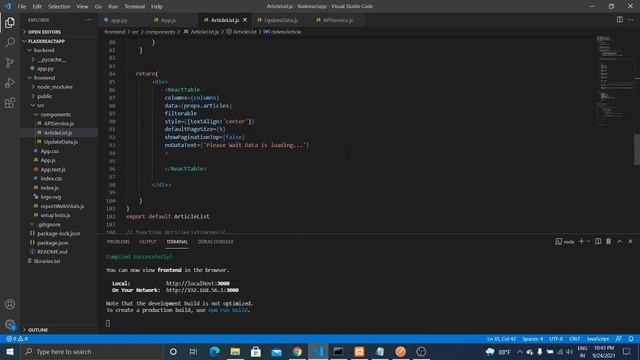
Task: Open the Selection menu
Action: pos(59,6)
